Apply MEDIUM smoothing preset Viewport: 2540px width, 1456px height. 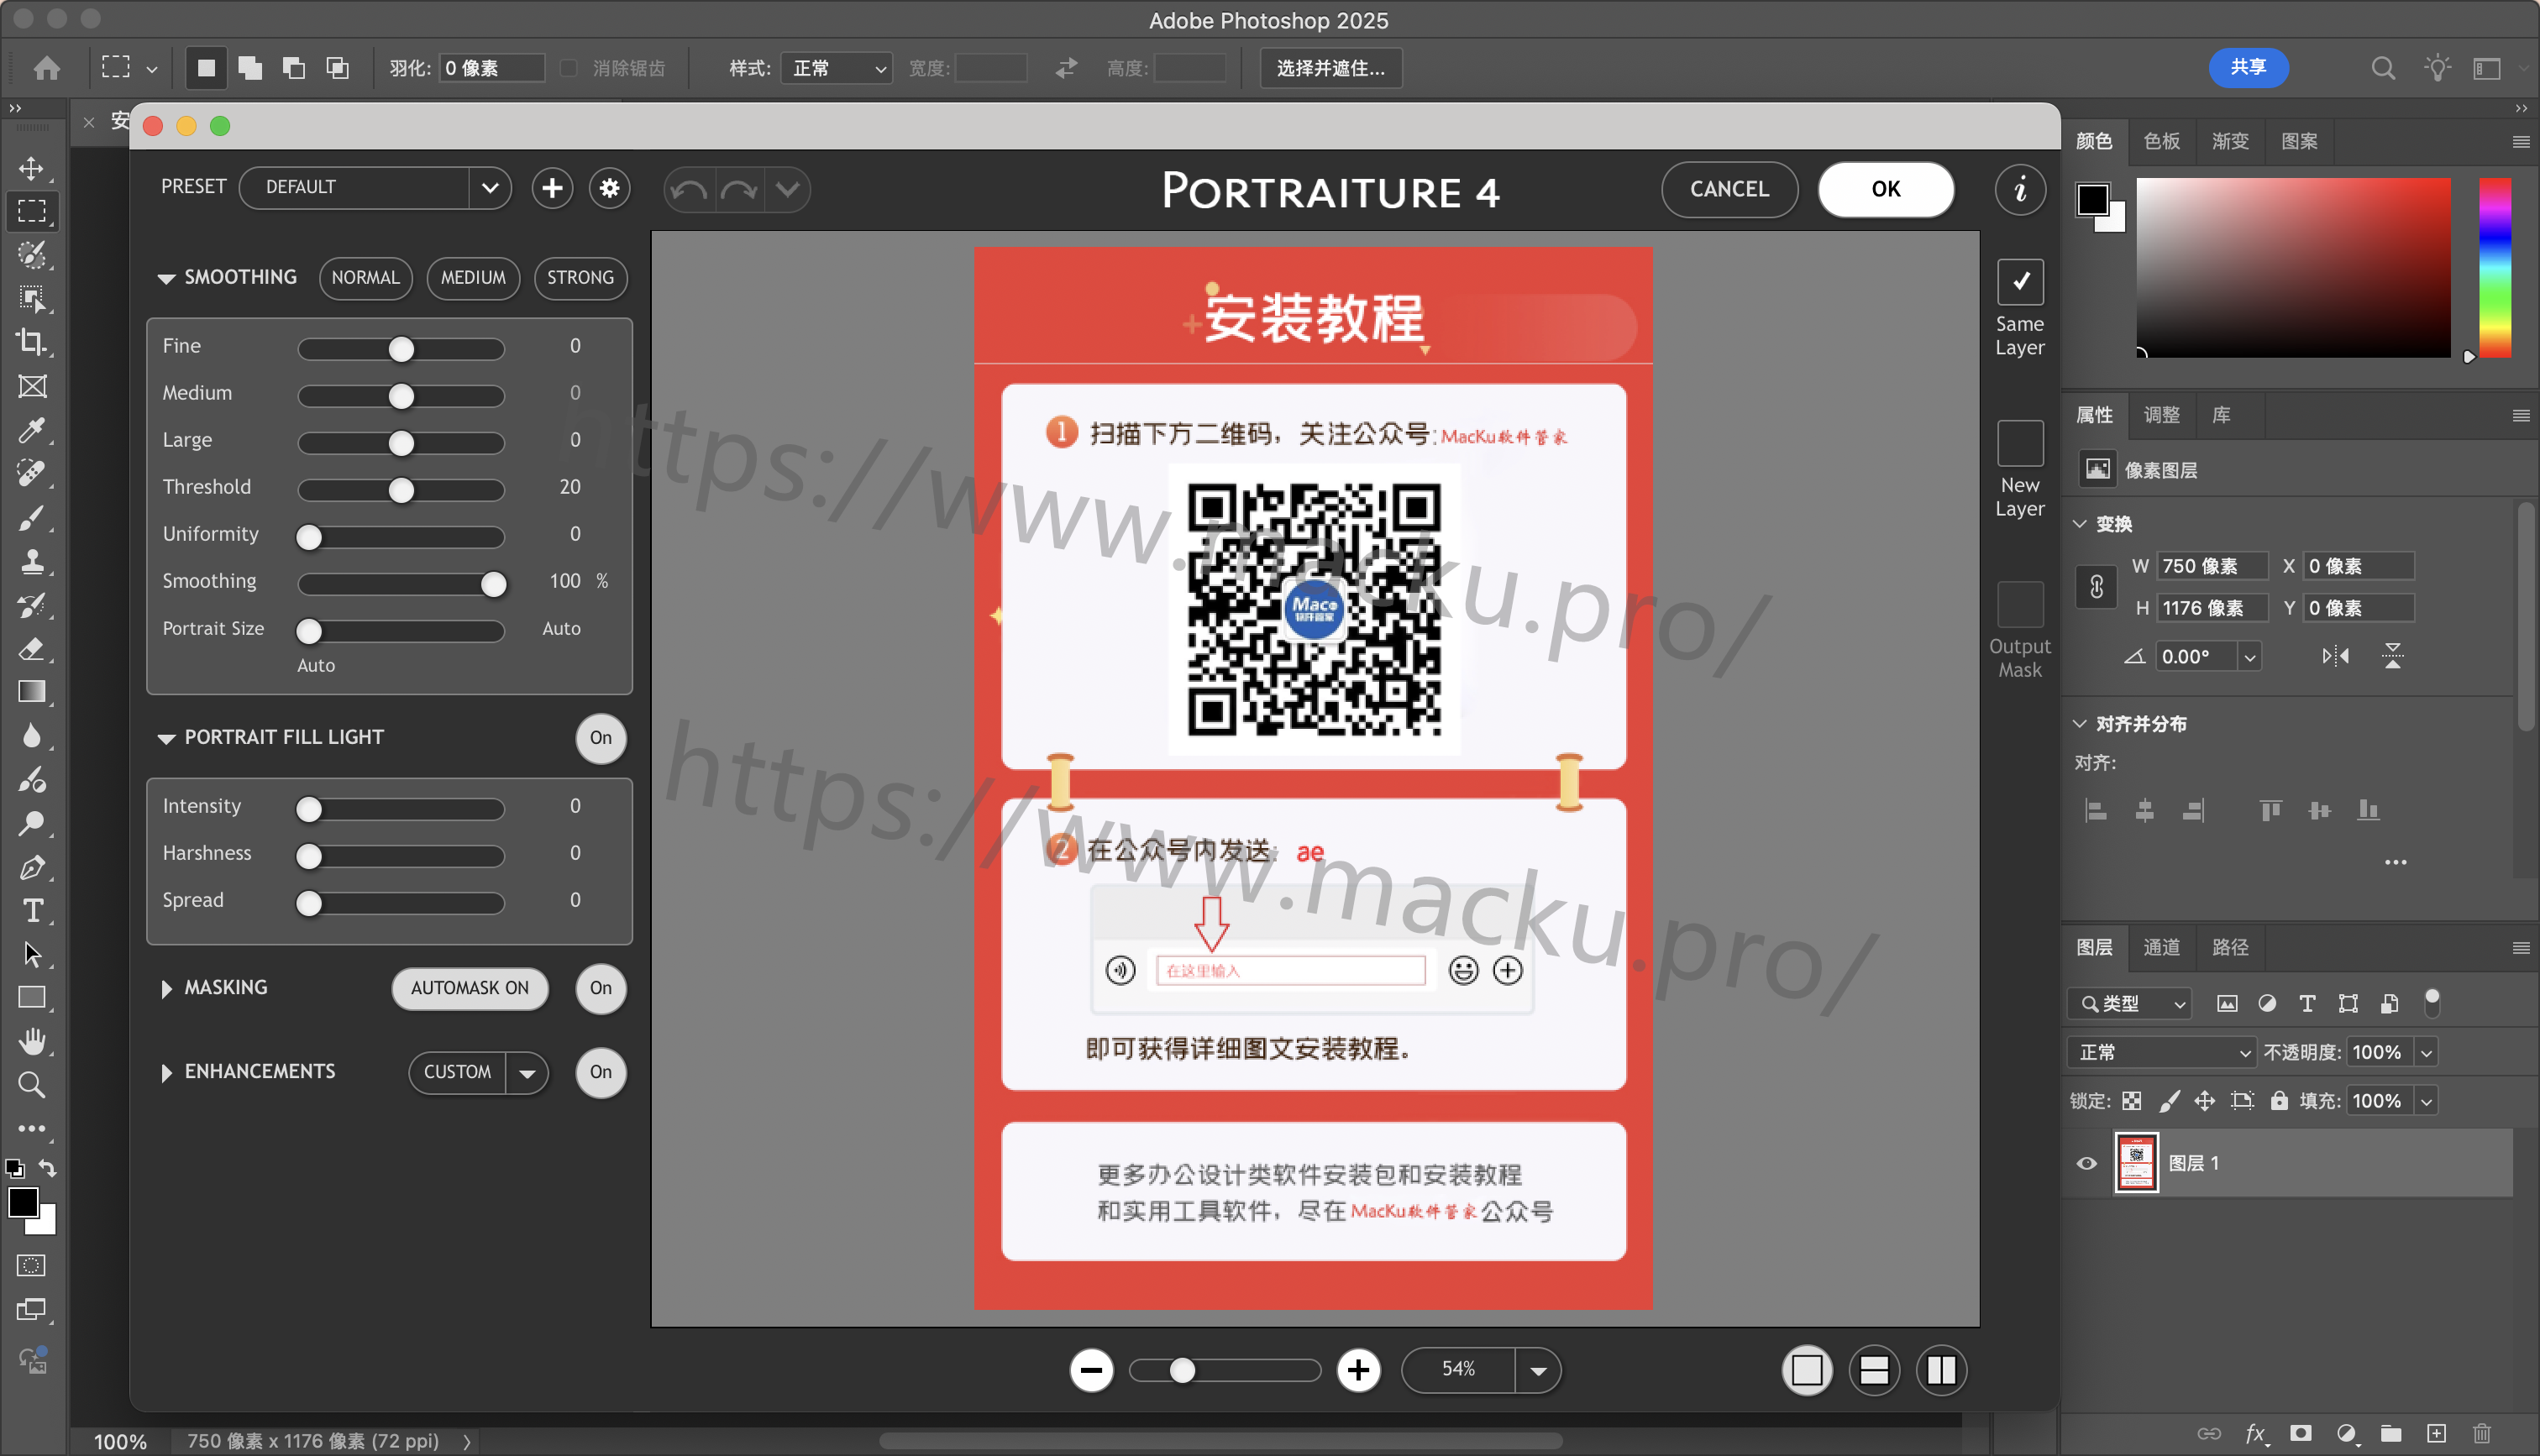tap(473, 277)
